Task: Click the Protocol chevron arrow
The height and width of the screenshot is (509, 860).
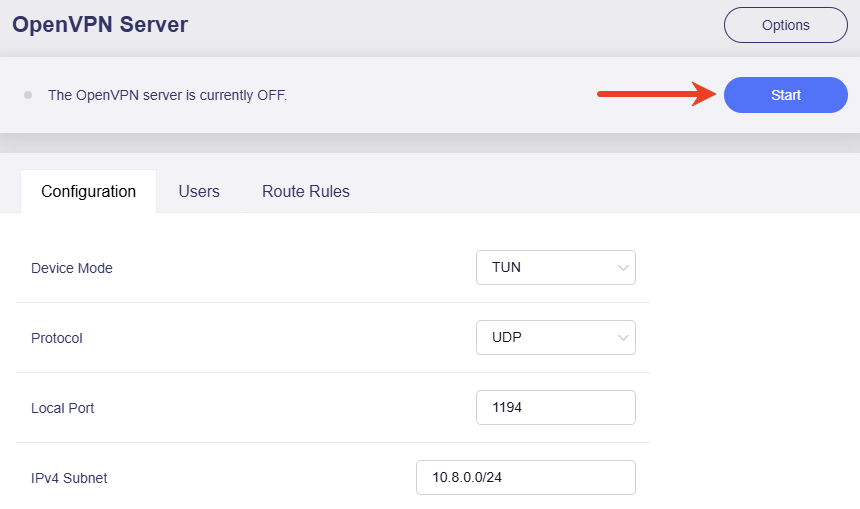Action: click(x=623, y=338)
